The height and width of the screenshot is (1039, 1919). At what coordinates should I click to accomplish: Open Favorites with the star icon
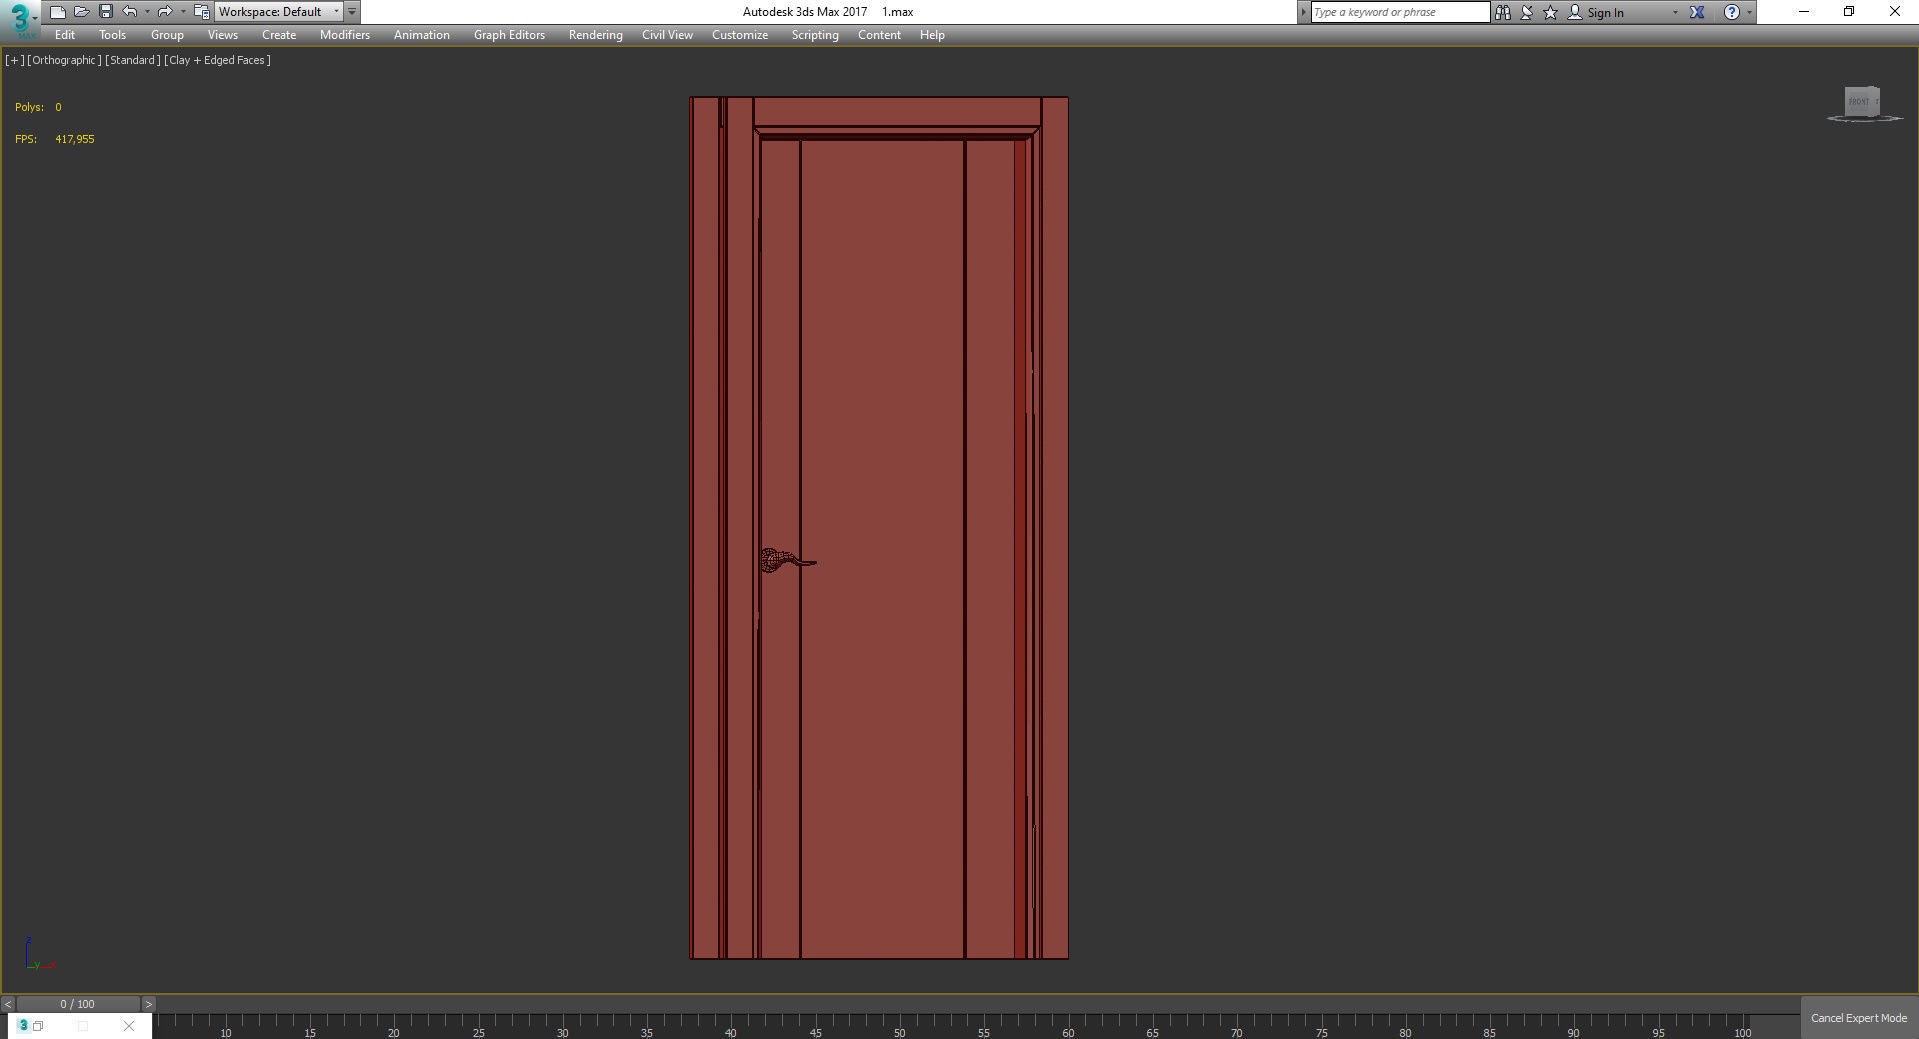(x=1551, y=12)
